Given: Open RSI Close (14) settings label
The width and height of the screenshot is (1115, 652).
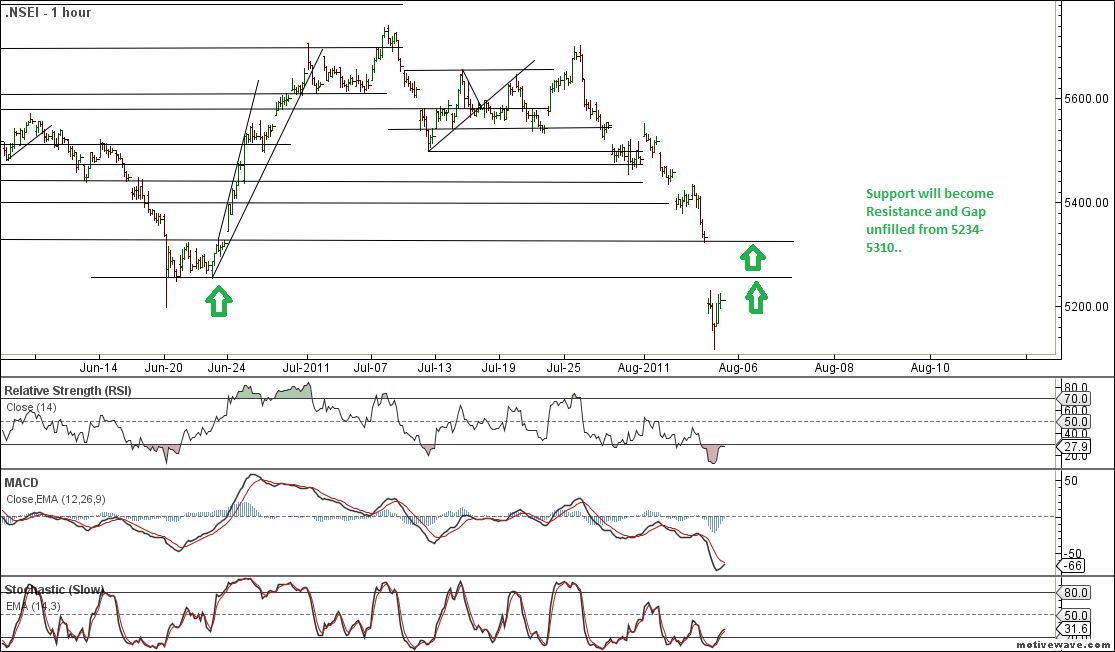Looking at the screenshot, I should point(32,406).
